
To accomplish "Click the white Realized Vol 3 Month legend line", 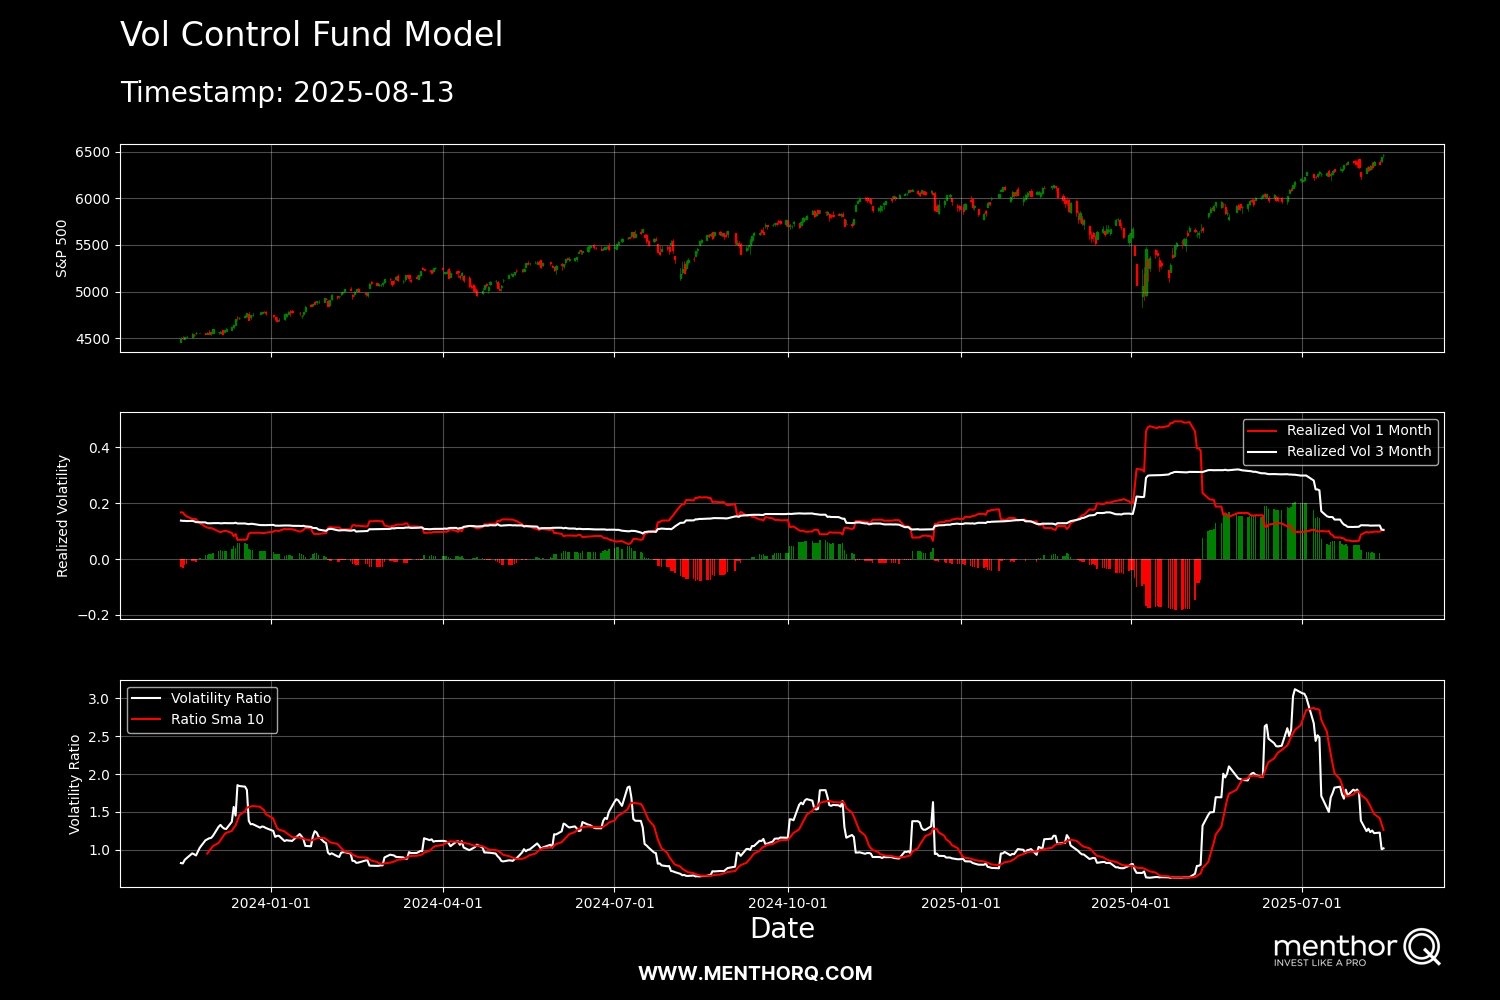I will pyautogui.click(x=1263, y=451).
